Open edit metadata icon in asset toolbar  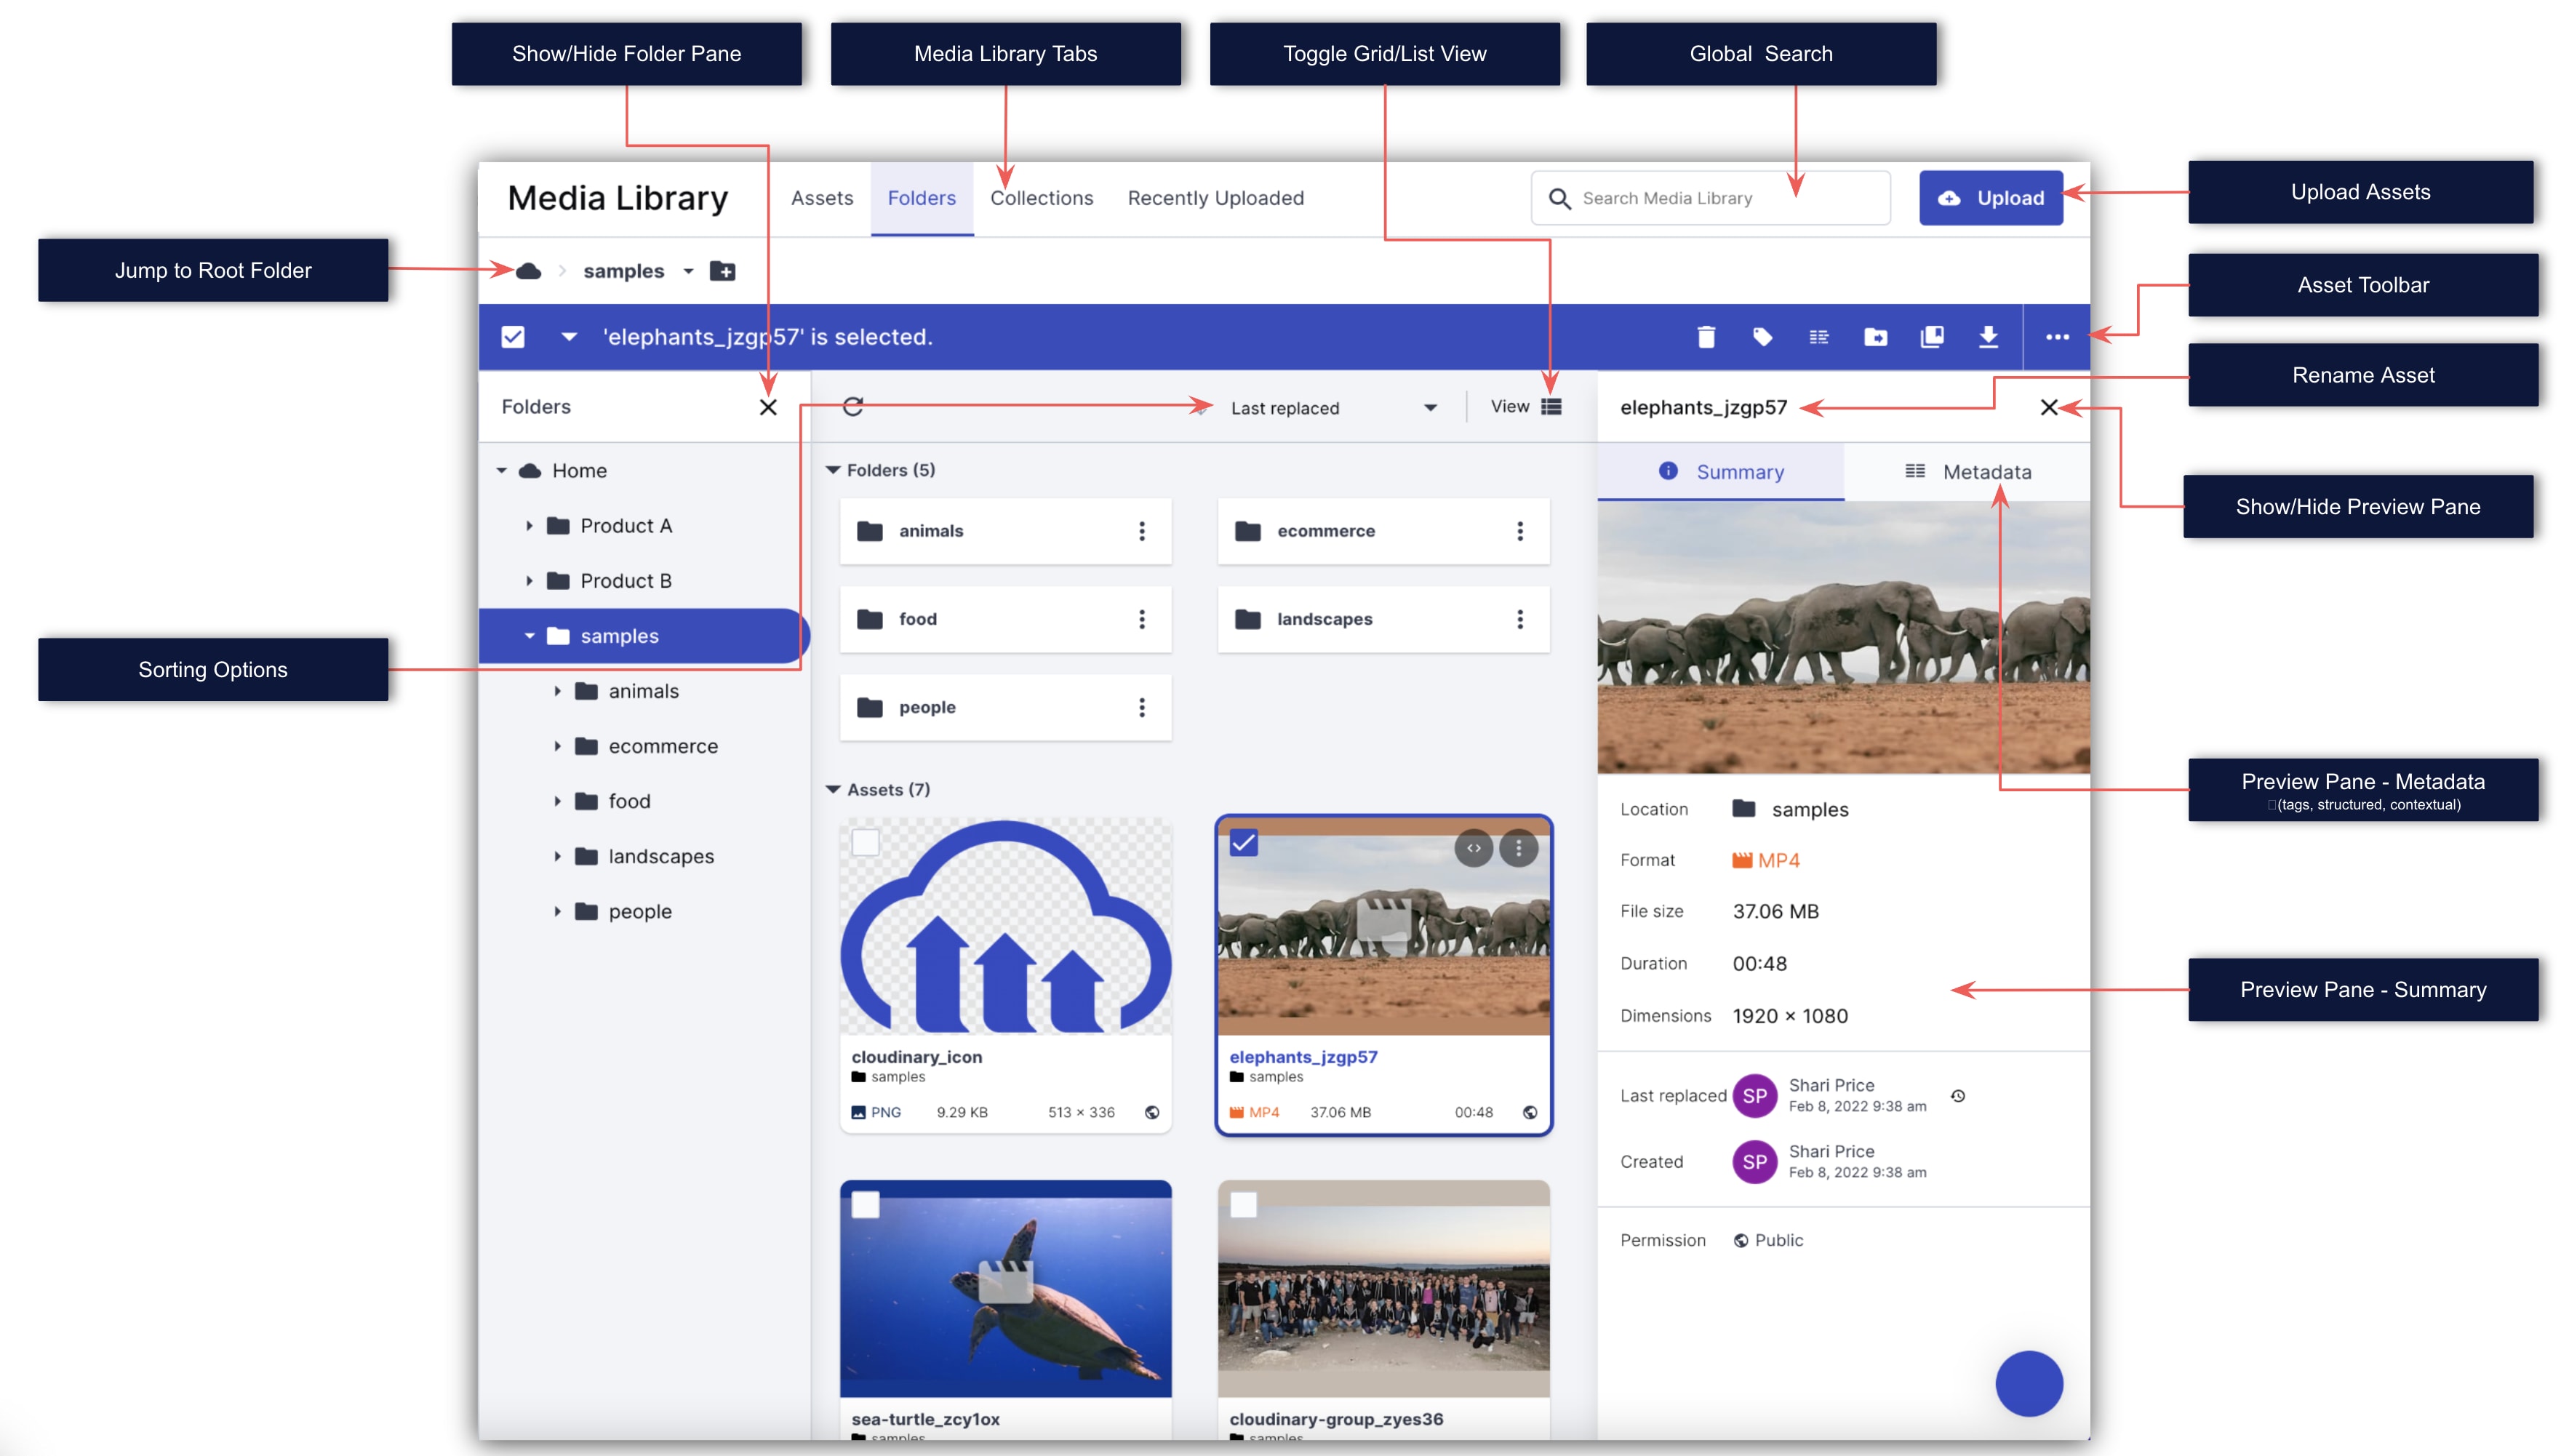pyautogui.click(x=1818, y=337)
